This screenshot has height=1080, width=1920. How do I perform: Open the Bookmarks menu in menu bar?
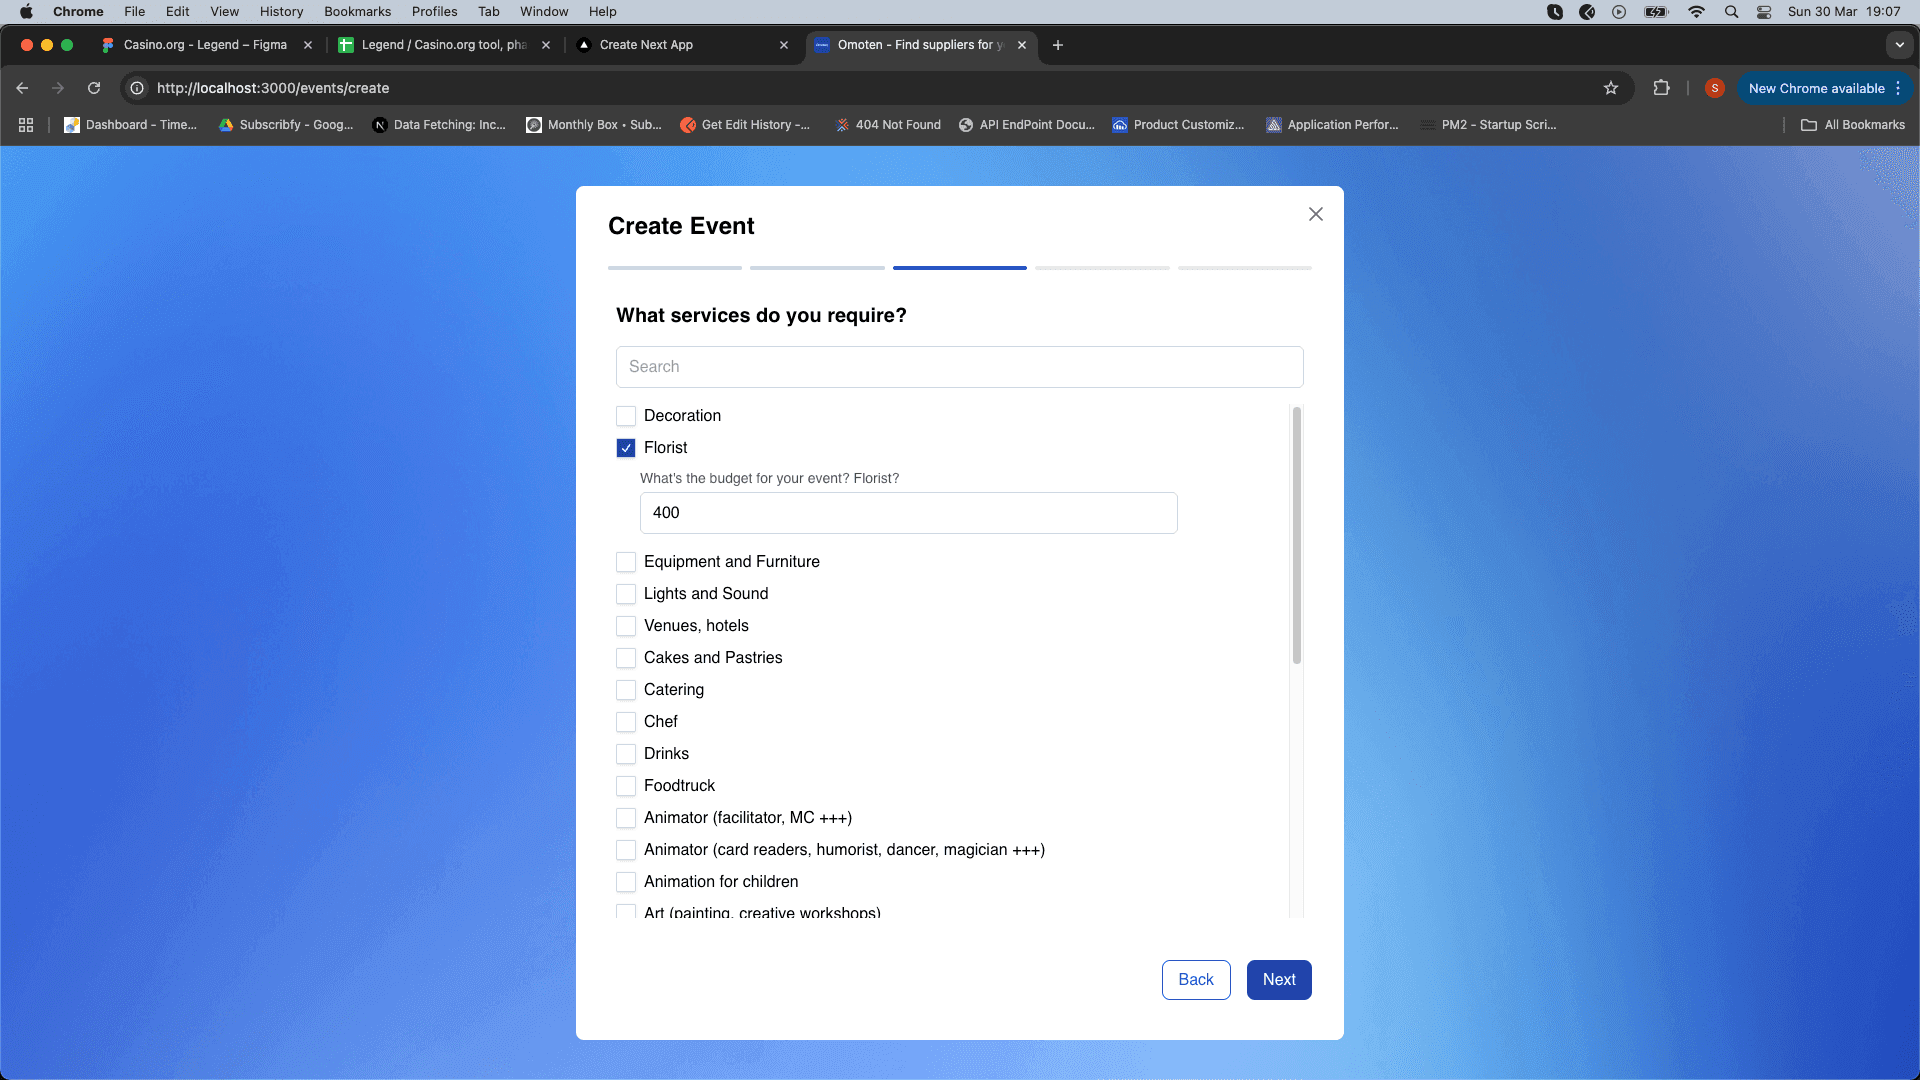click(357, 12)
